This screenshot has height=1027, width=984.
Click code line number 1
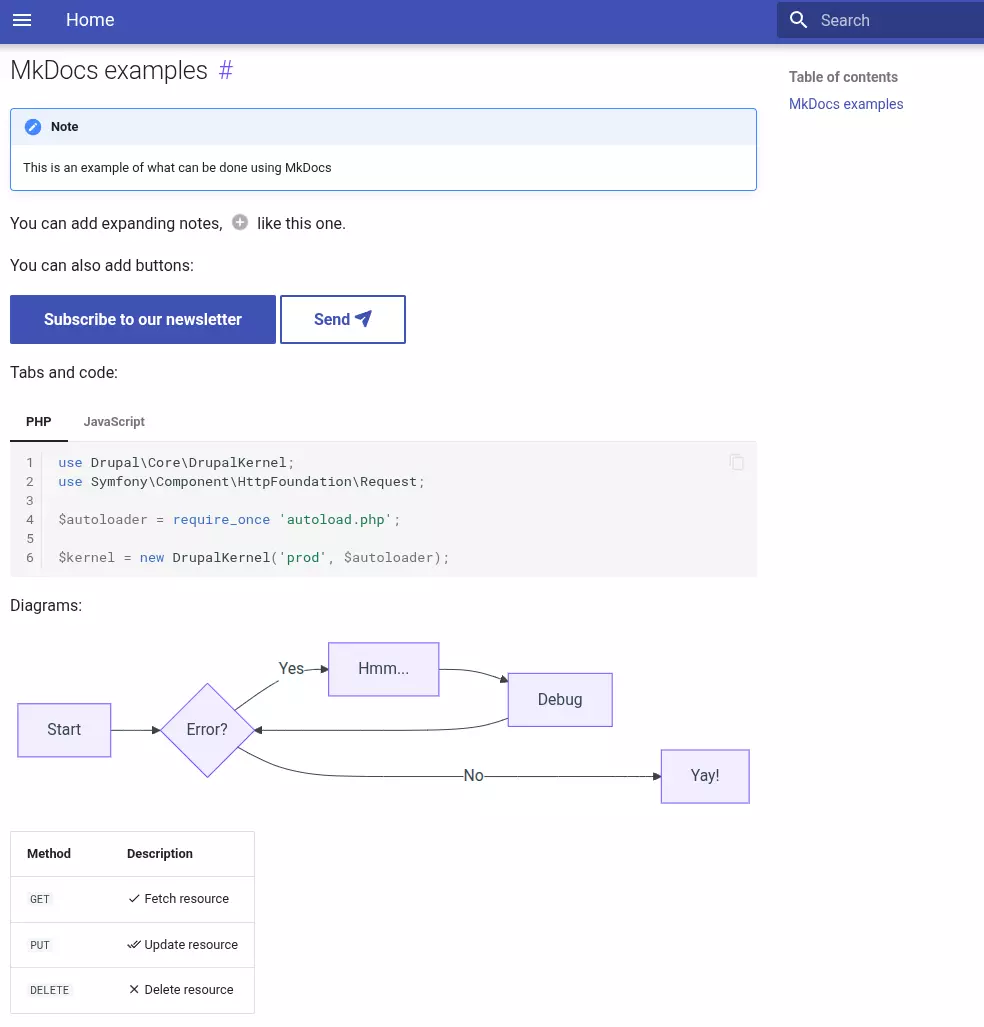pyautogui.click(x=29, y=462)
